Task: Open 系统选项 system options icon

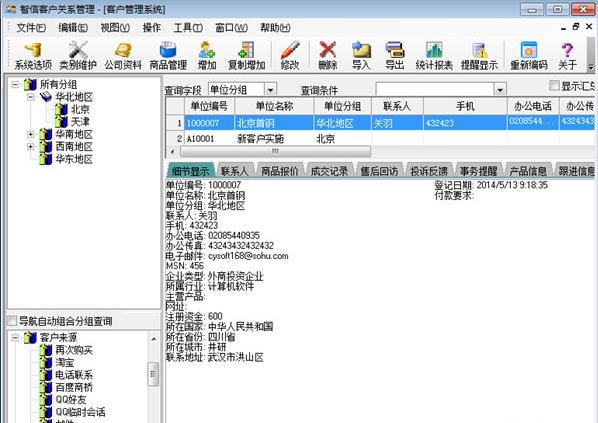Action: (33, 56)
